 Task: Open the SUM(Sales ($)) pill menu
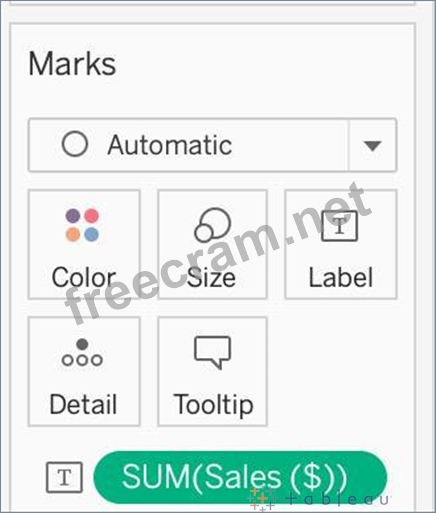point(240,477)
